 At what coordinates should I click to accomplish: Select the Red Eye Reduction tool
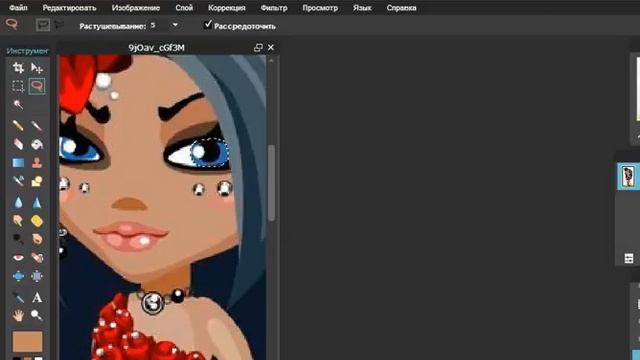(x=18, y=258)
